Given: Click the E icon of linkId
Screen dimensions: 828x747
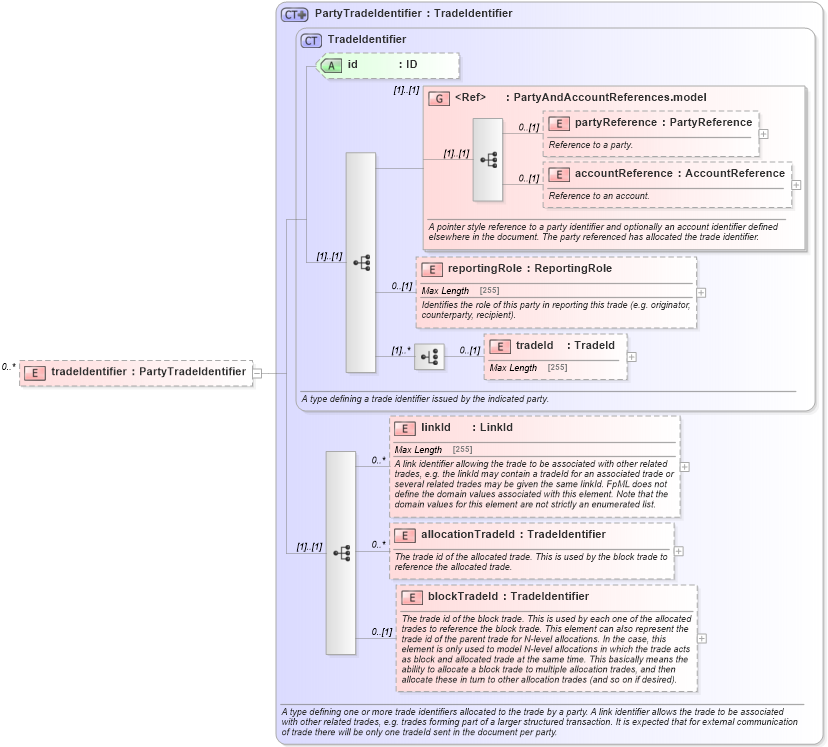Looking at the screenshot, I should 404,428.
